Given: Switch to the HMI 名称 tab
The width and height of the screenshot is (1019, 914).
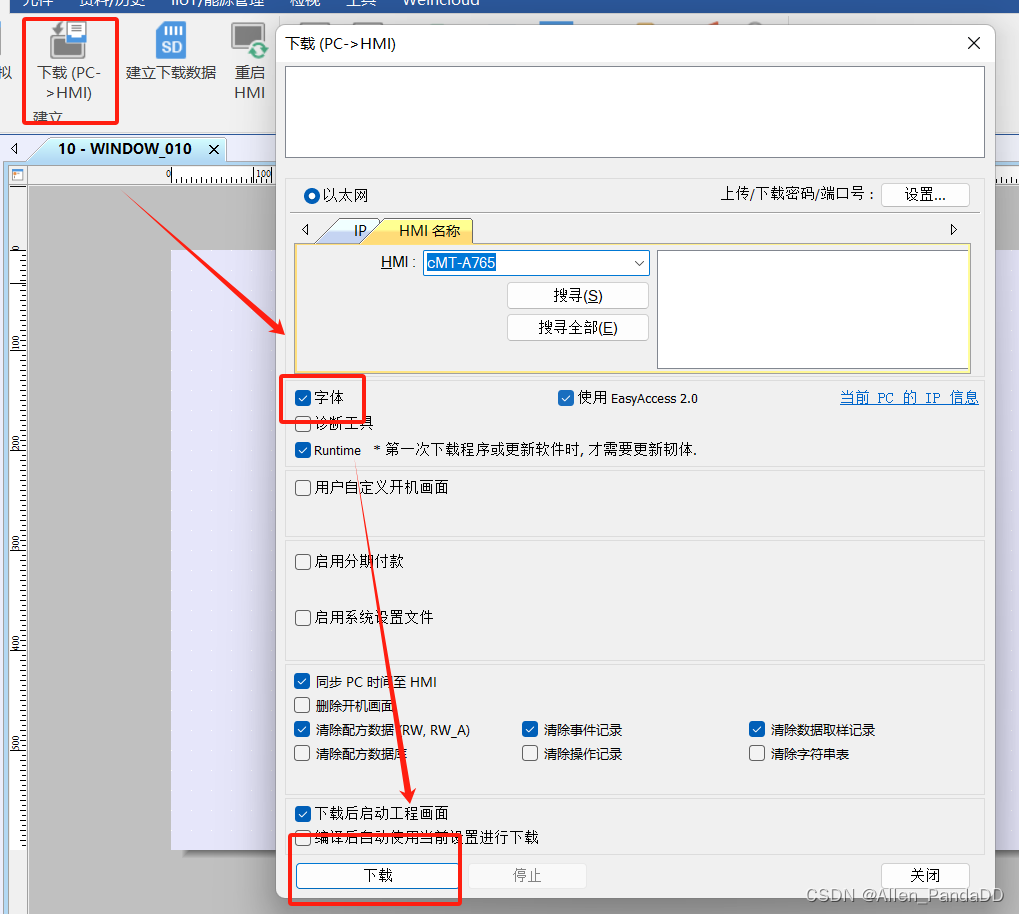Looking at the screenshot, I should point(429,231).
